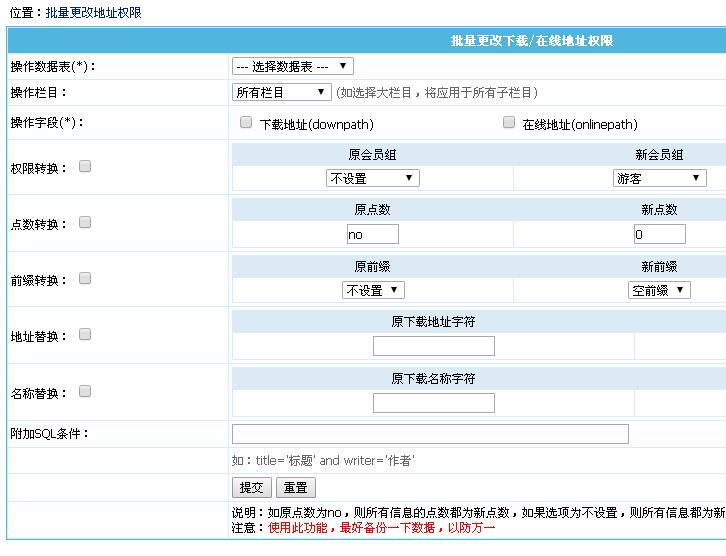
Task: Open the 批量更改地址权限 breadcrumb link
Action: tap(94, 12)
